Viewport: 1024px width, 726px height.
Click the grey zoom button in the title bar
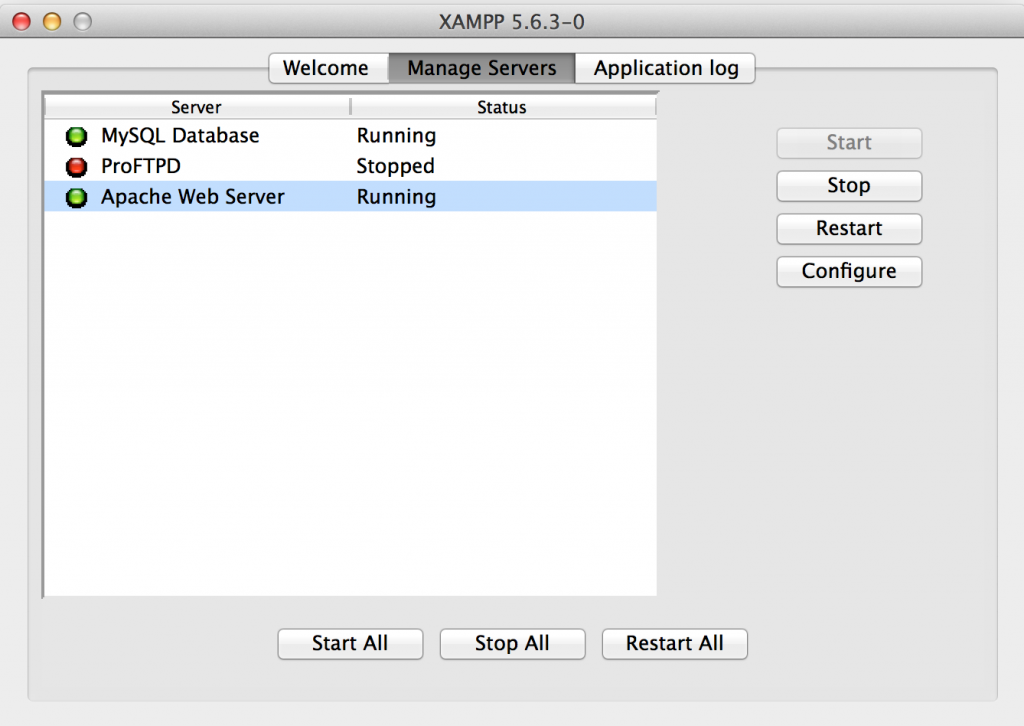click(x=82, y=22)
